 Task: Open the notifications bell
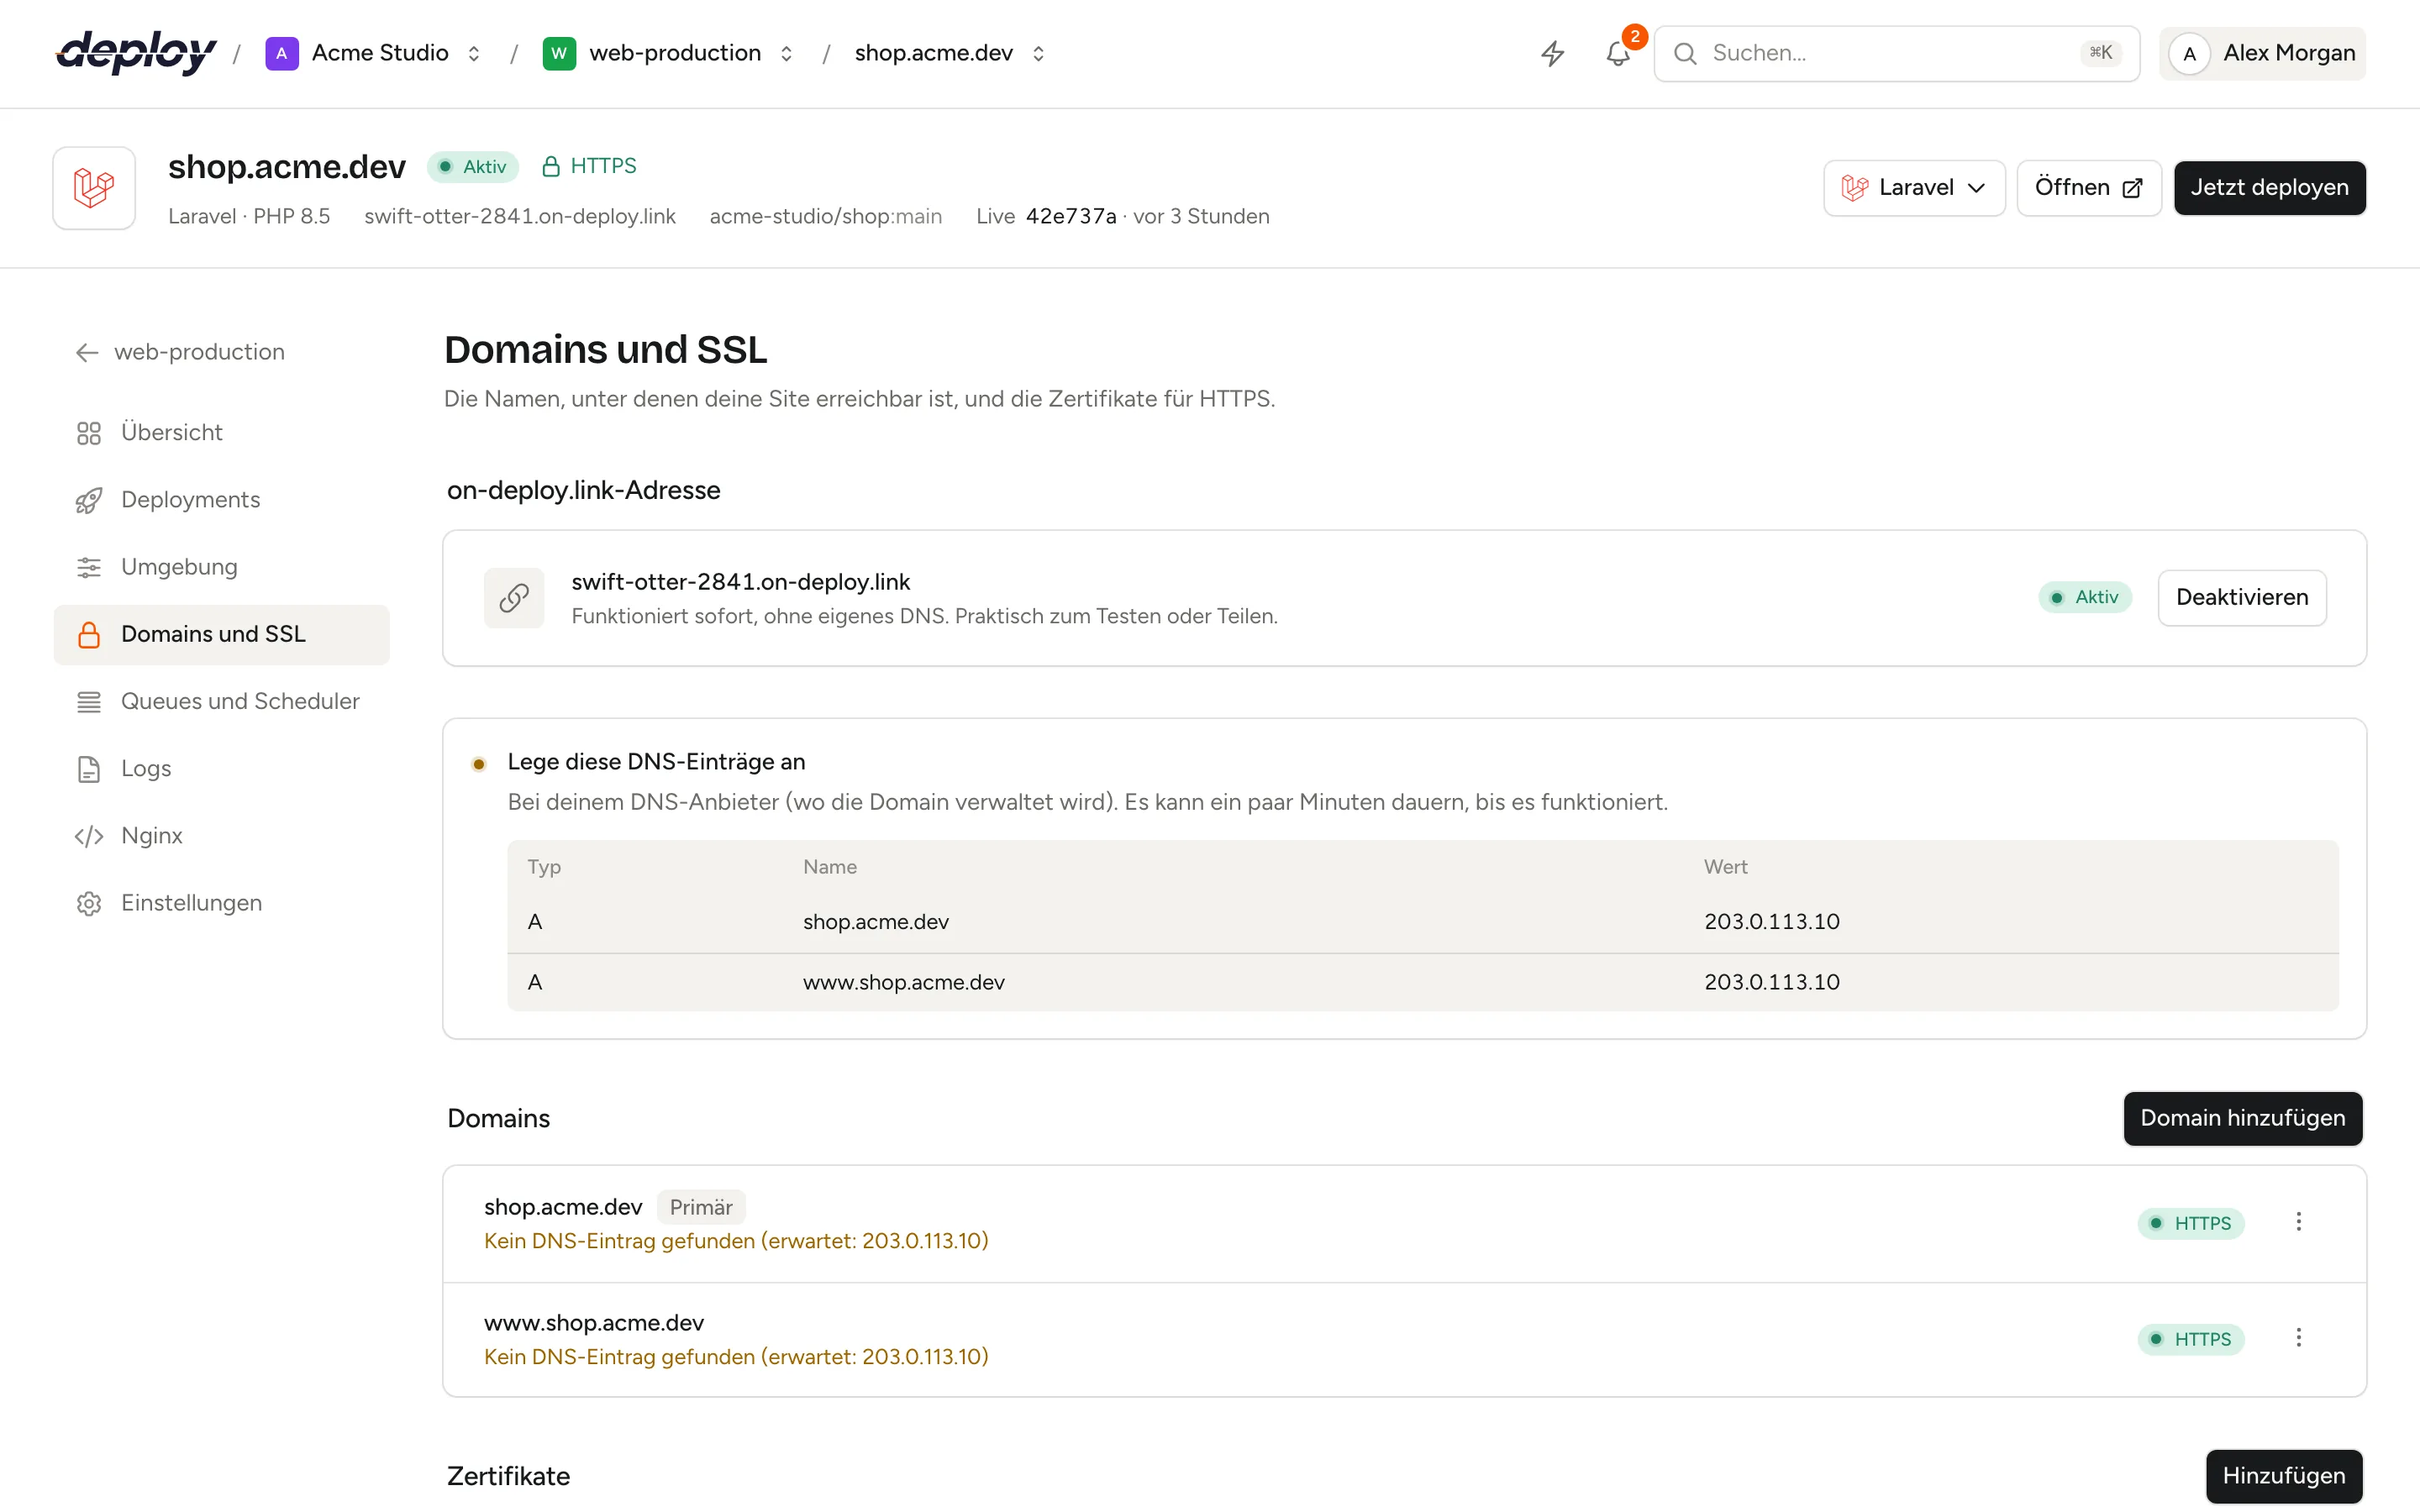(x=1618, y=53)
